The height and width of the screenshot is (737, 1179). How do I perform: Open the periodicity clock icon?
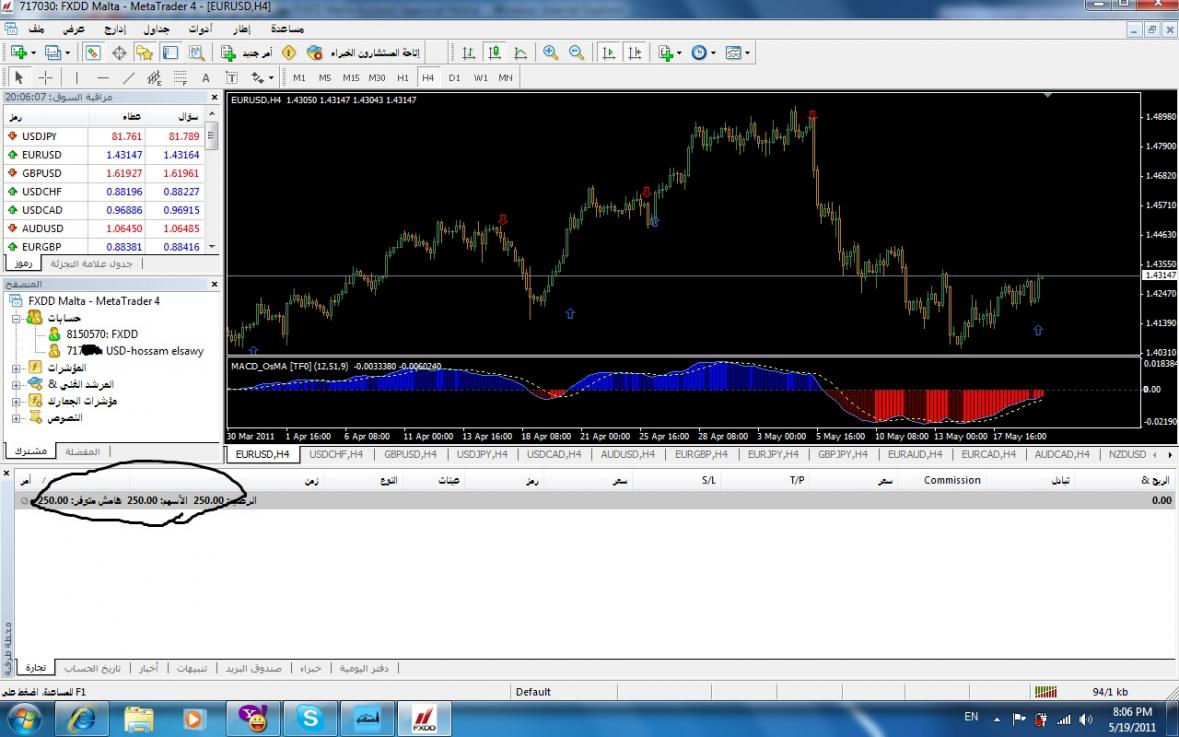tap(699, 53)
